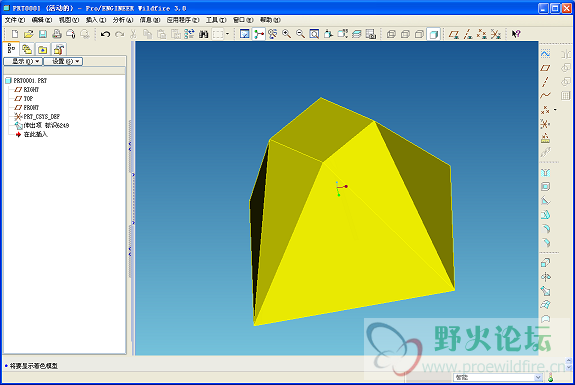This screenshot has height=385, width=575.
Task: Open the 工具 (Tools) menu
Action: [x=216, y=20]
